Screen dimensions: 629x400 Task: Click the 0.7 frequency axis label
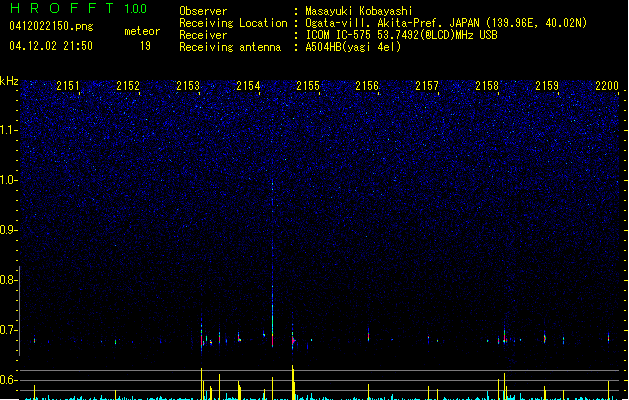click(8, 330)
